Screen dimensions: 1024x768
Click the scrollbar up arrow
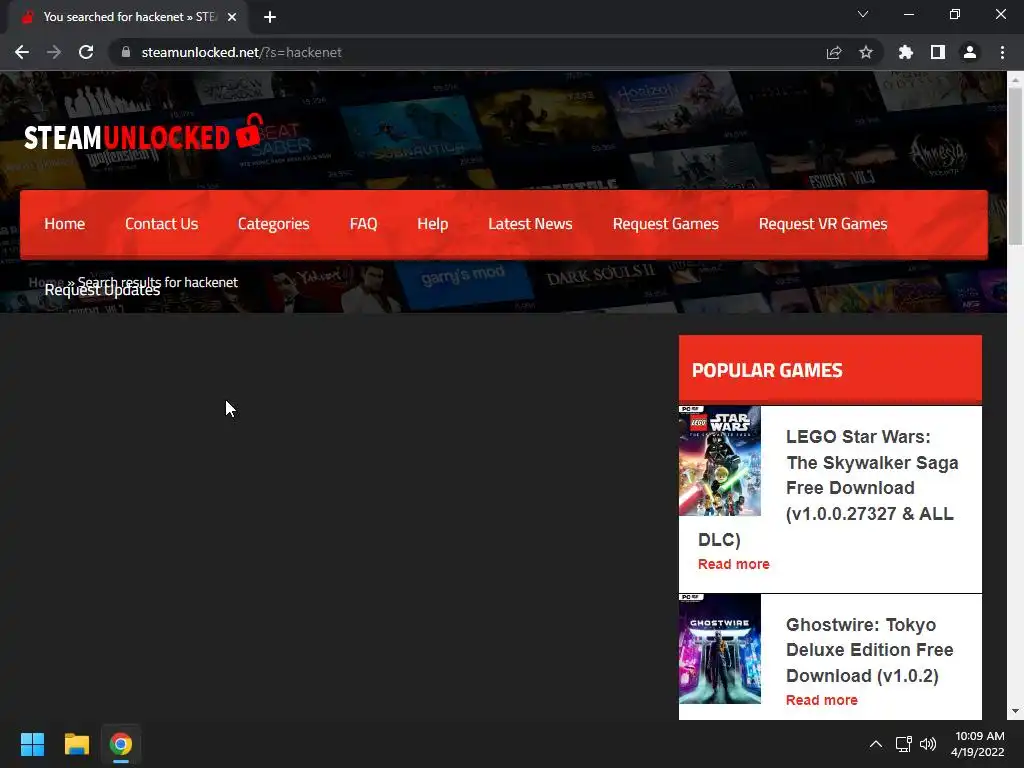tap(1015, 79)
